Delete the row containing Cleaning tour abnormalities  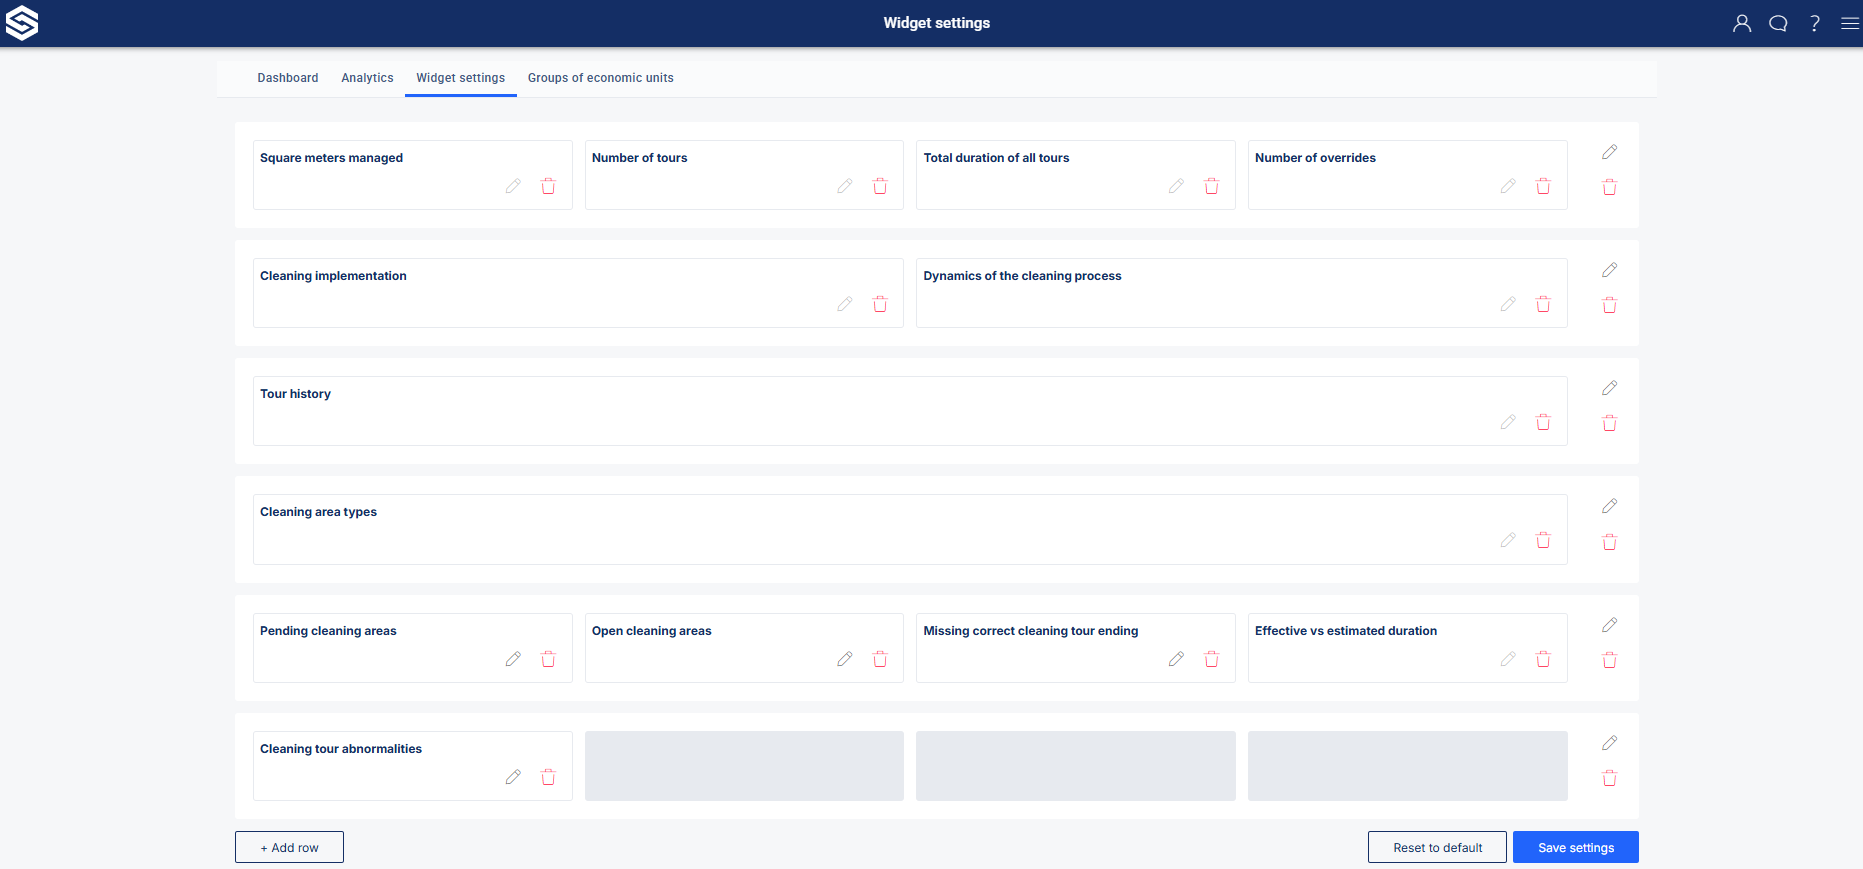[x=1609, y=778]
